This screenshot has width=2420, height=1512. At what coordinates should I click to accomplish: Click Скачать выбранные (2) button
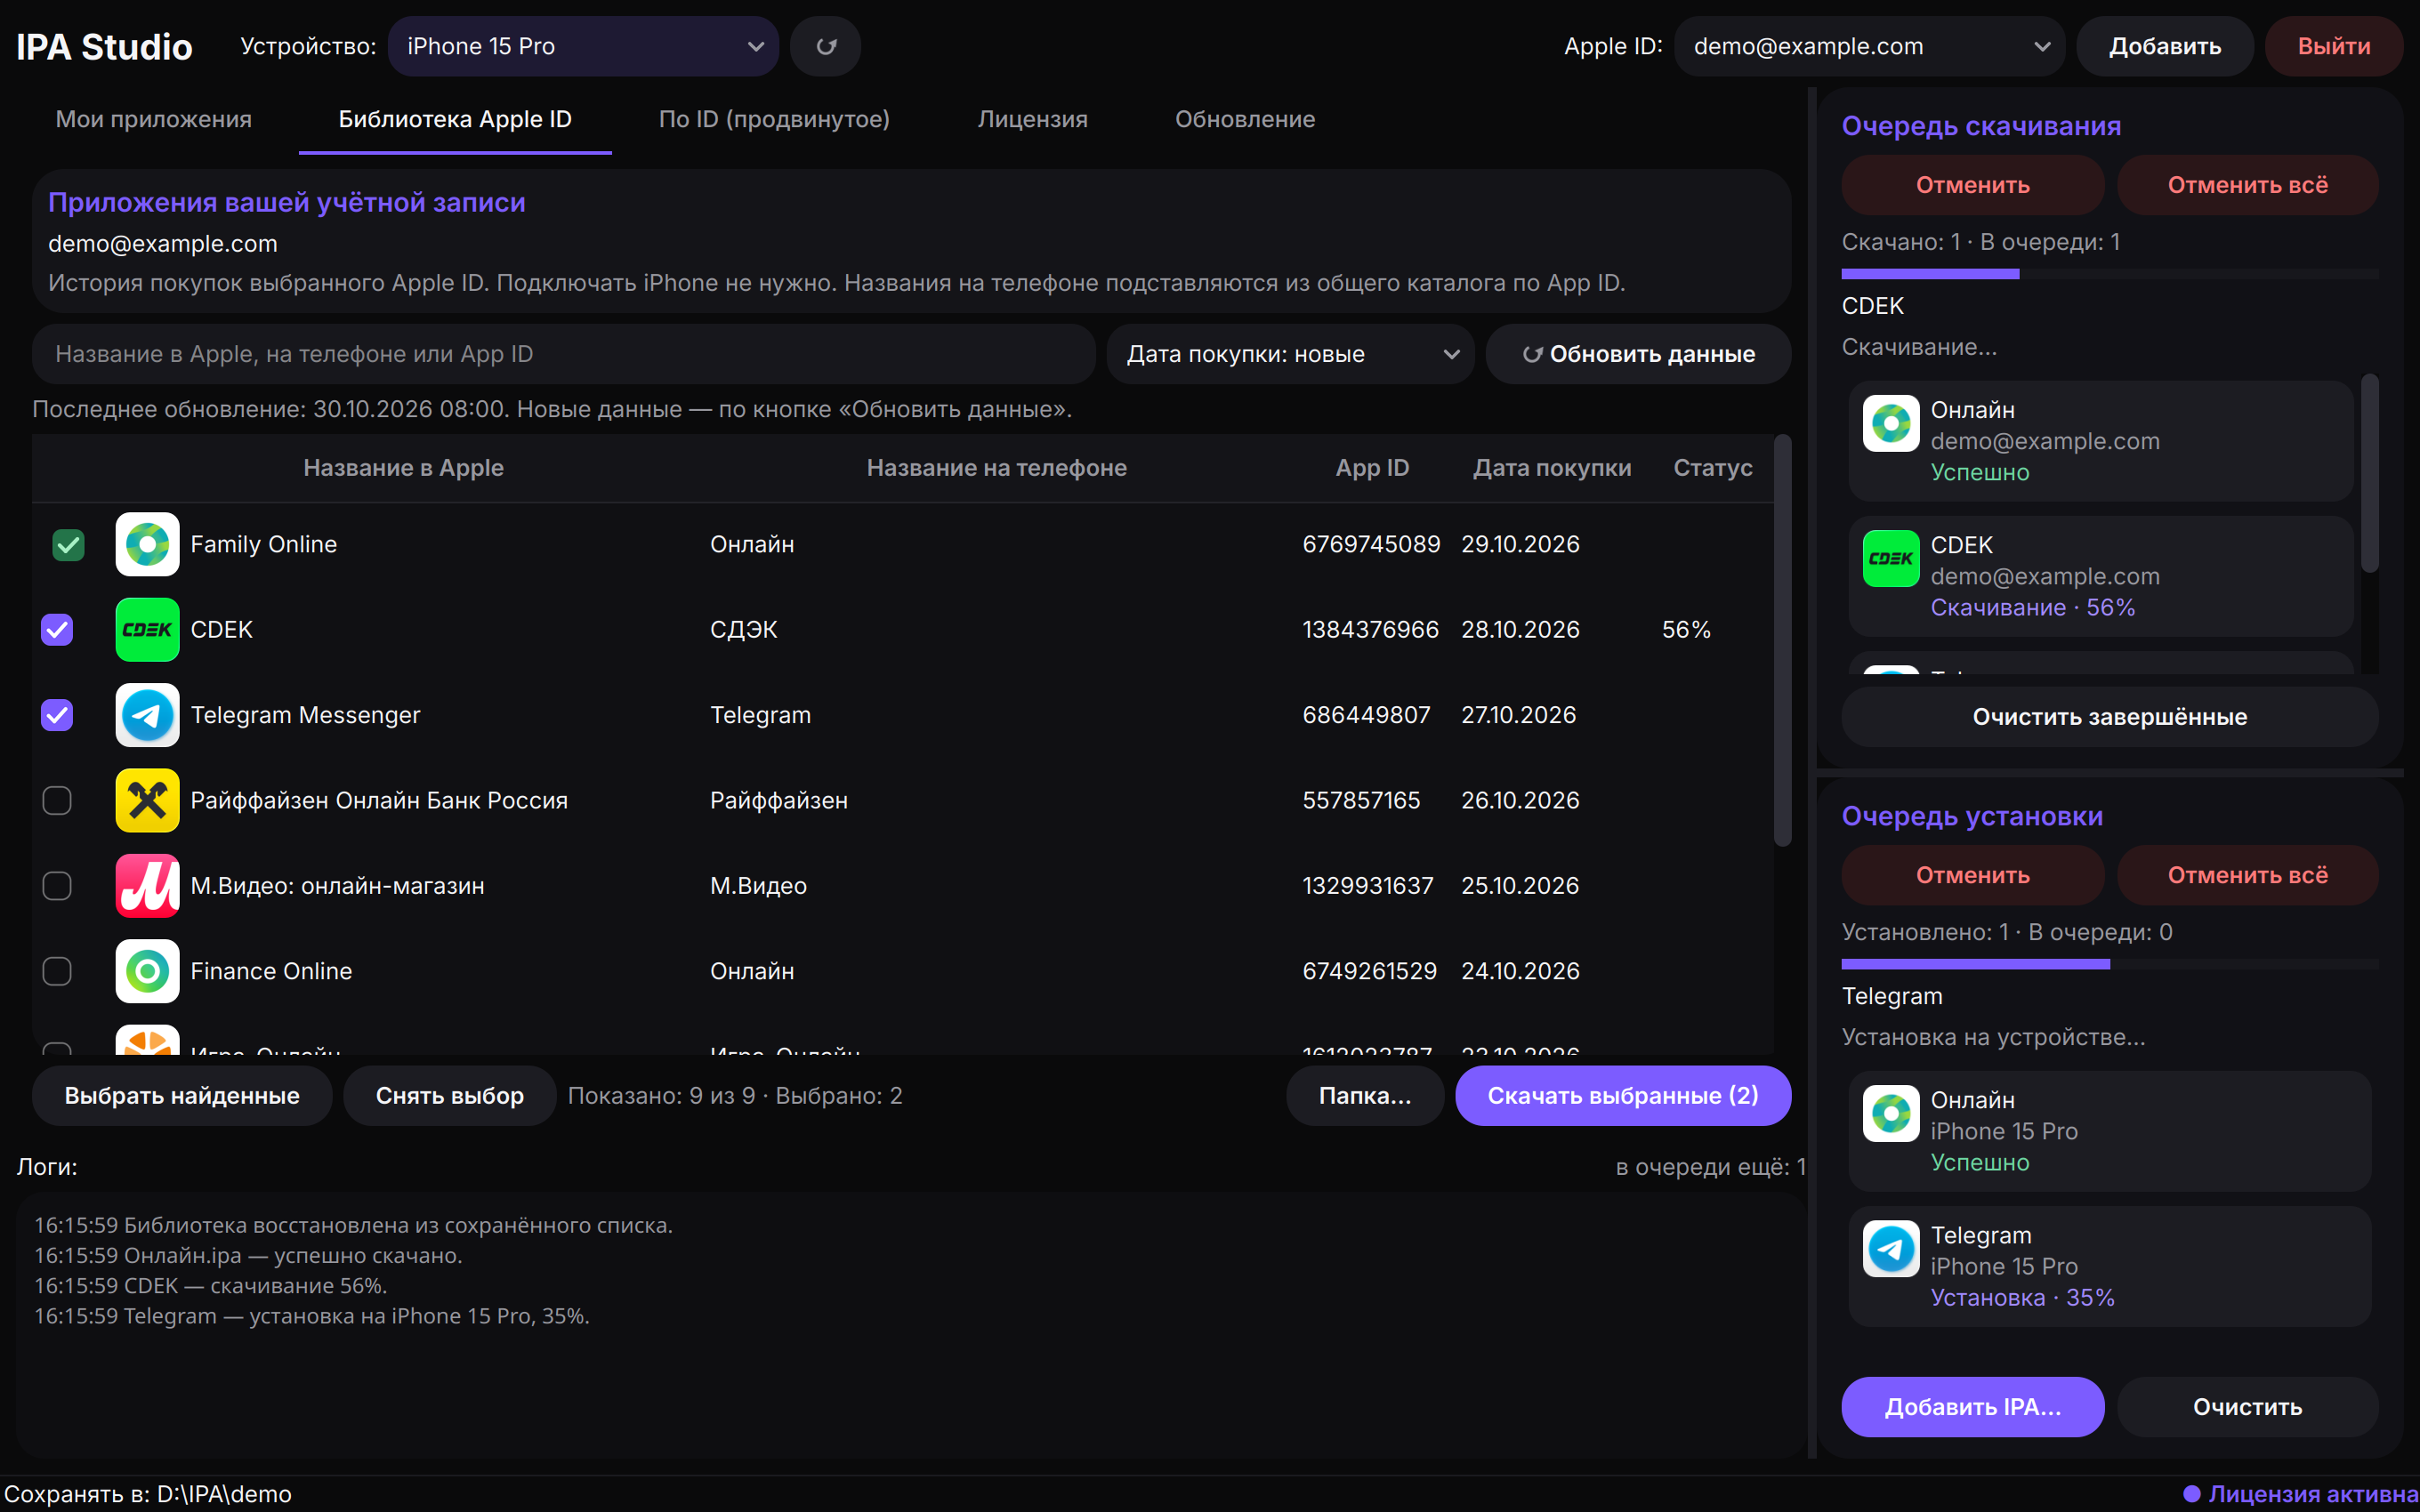pyautogui.click(x=1622, y=1095)
